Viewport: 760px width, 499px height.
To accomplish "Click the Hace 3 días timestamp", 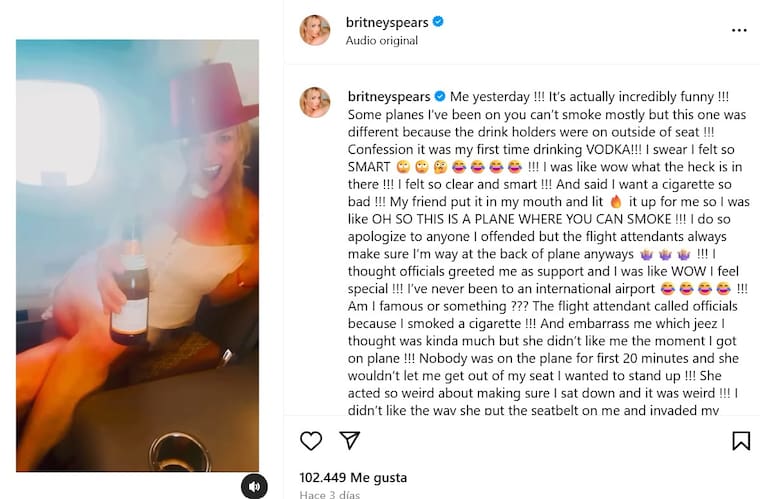I will tap(330, 494).
